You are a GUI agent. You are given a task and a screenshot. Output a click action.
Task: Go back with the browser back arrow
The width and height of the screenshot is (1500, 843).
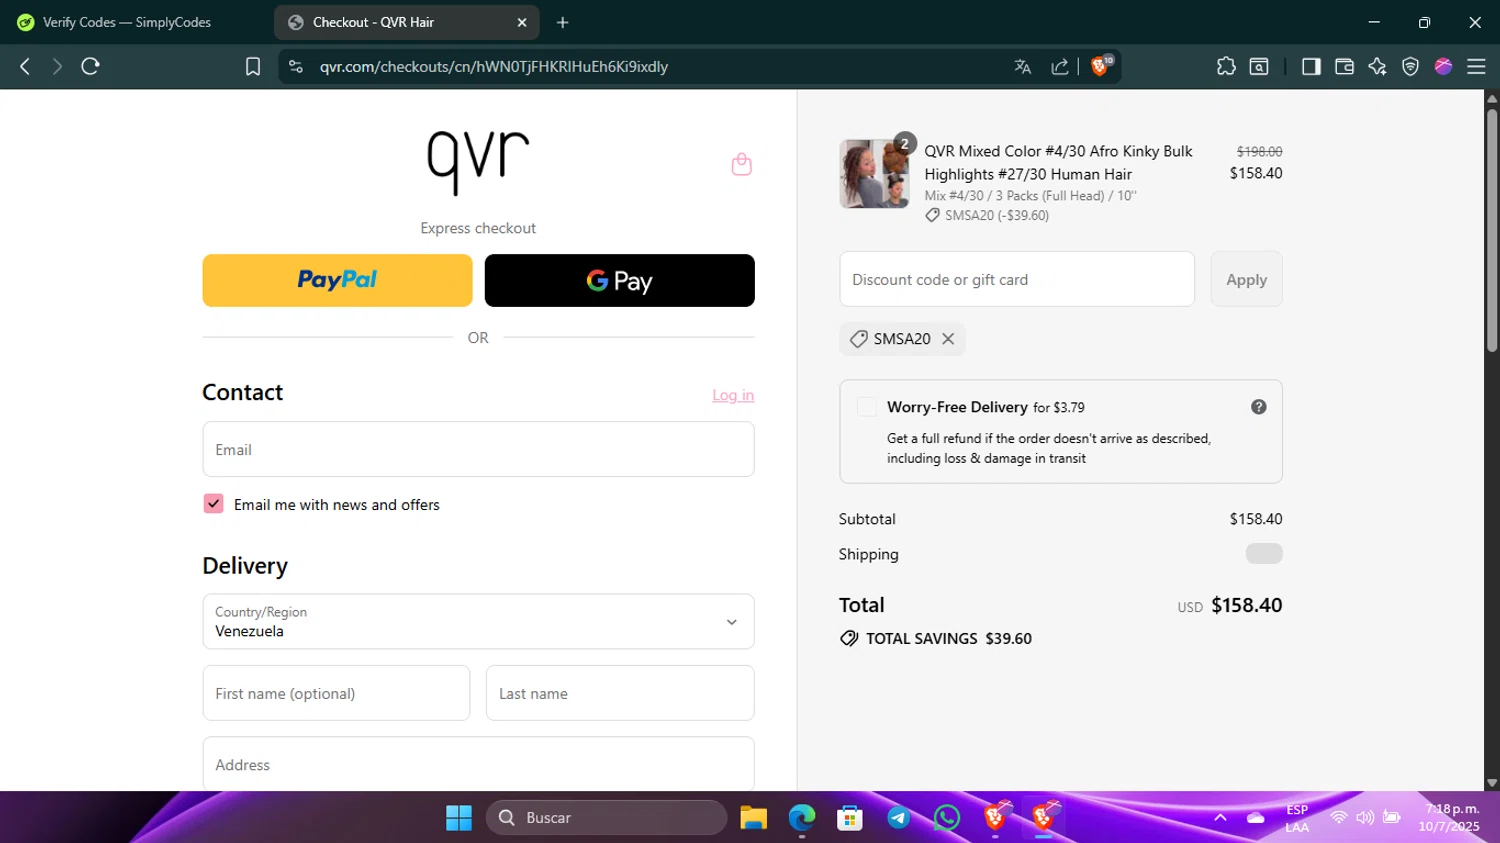pos(25,66)
